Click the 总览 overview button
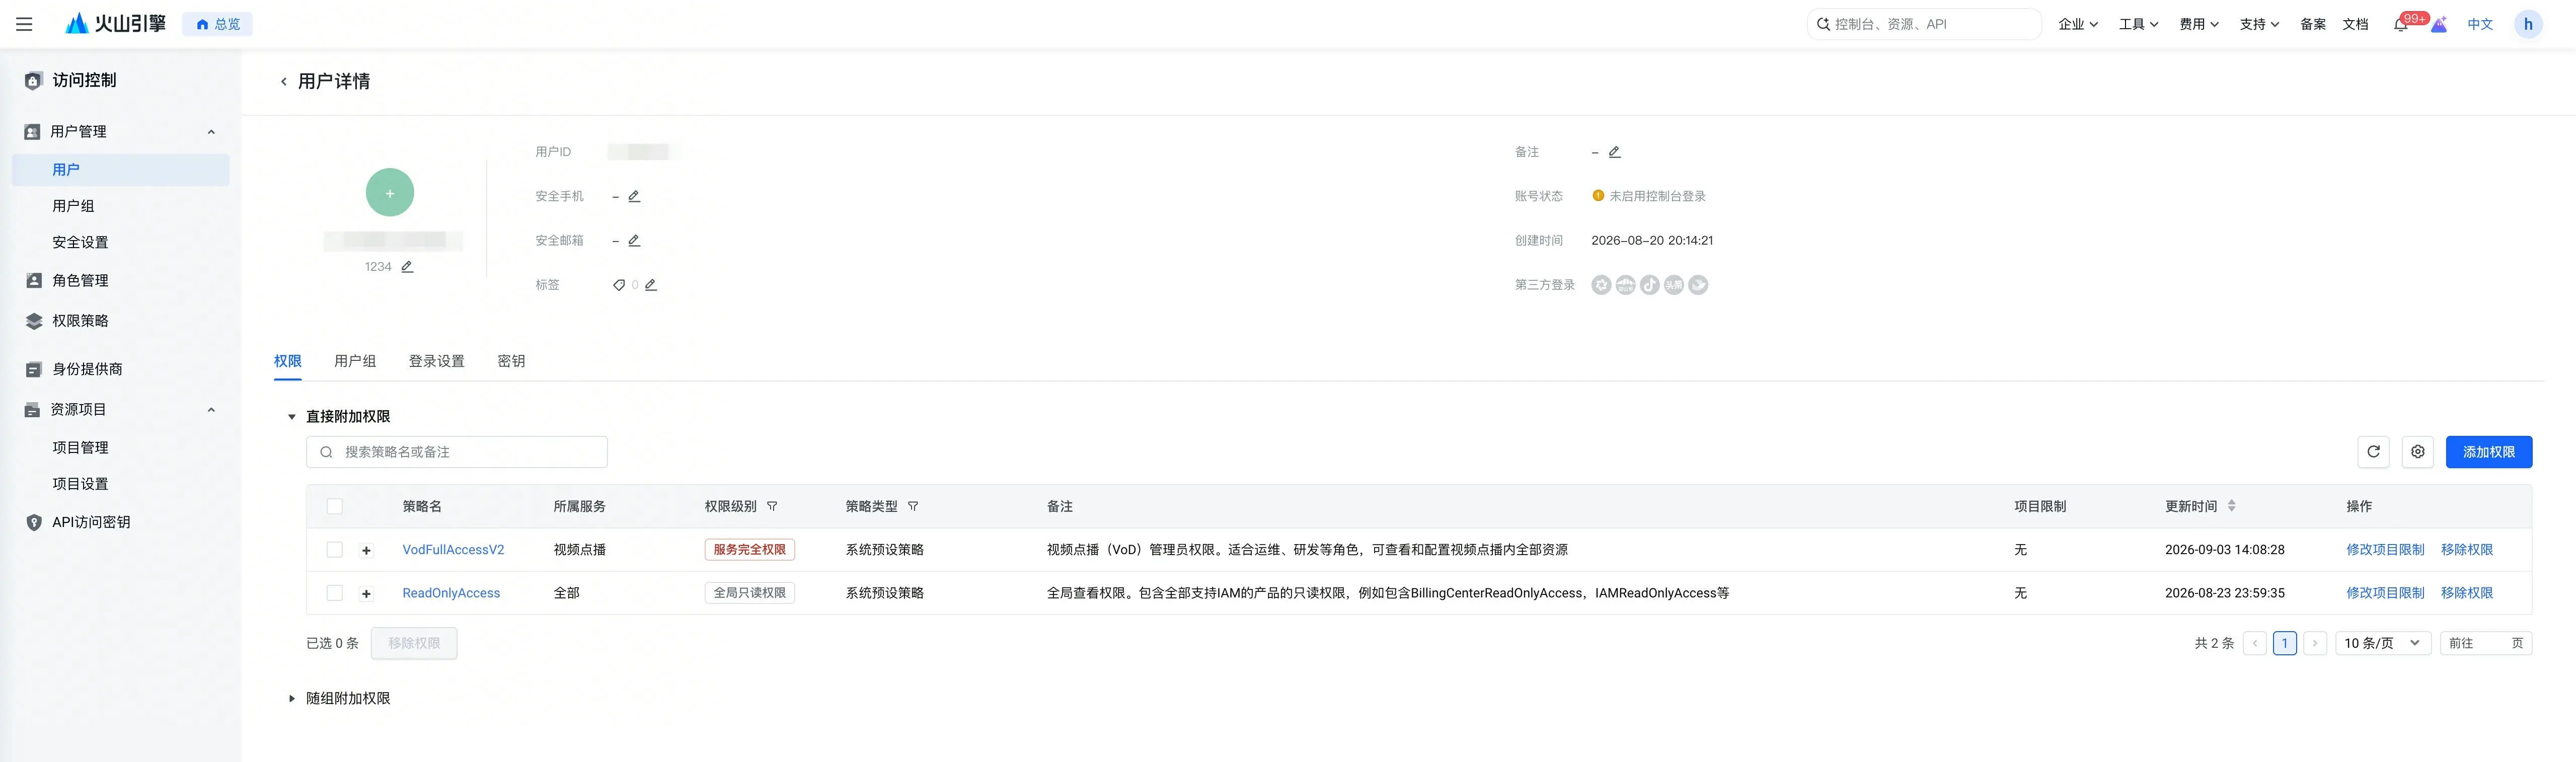Image resolution: width=2576 pixels, height=762 pixels. [217, 24]
